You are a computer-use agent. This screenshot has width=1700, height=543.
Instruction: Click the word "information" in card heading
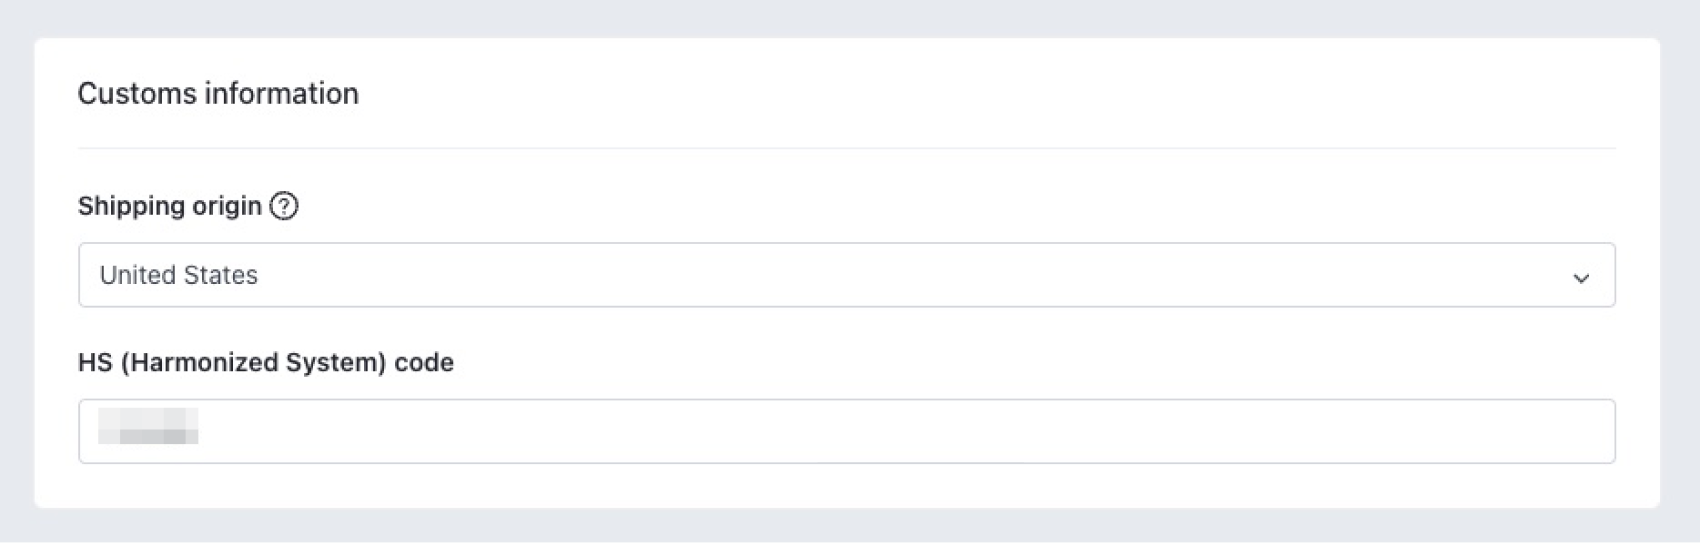(281, 94)
